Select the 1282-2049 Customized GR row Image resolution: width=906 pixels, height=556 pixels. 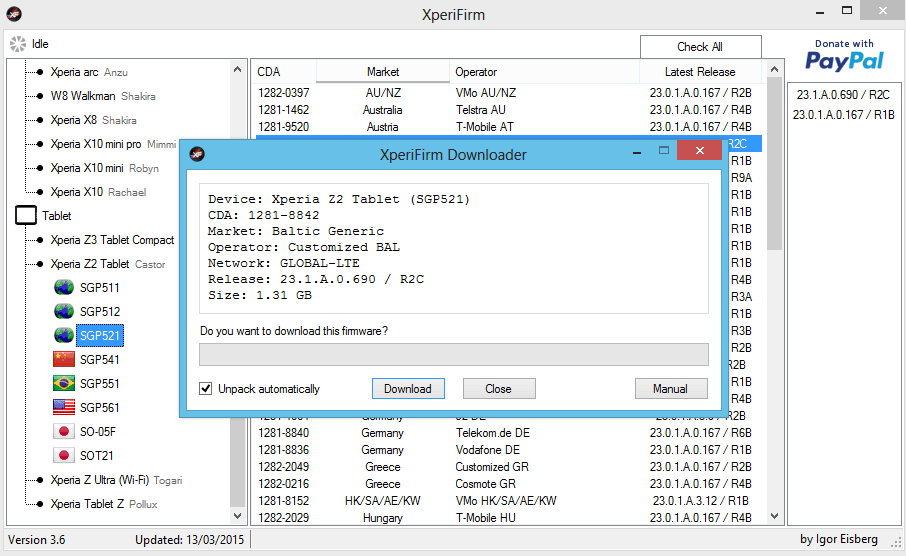coord(507,466)
